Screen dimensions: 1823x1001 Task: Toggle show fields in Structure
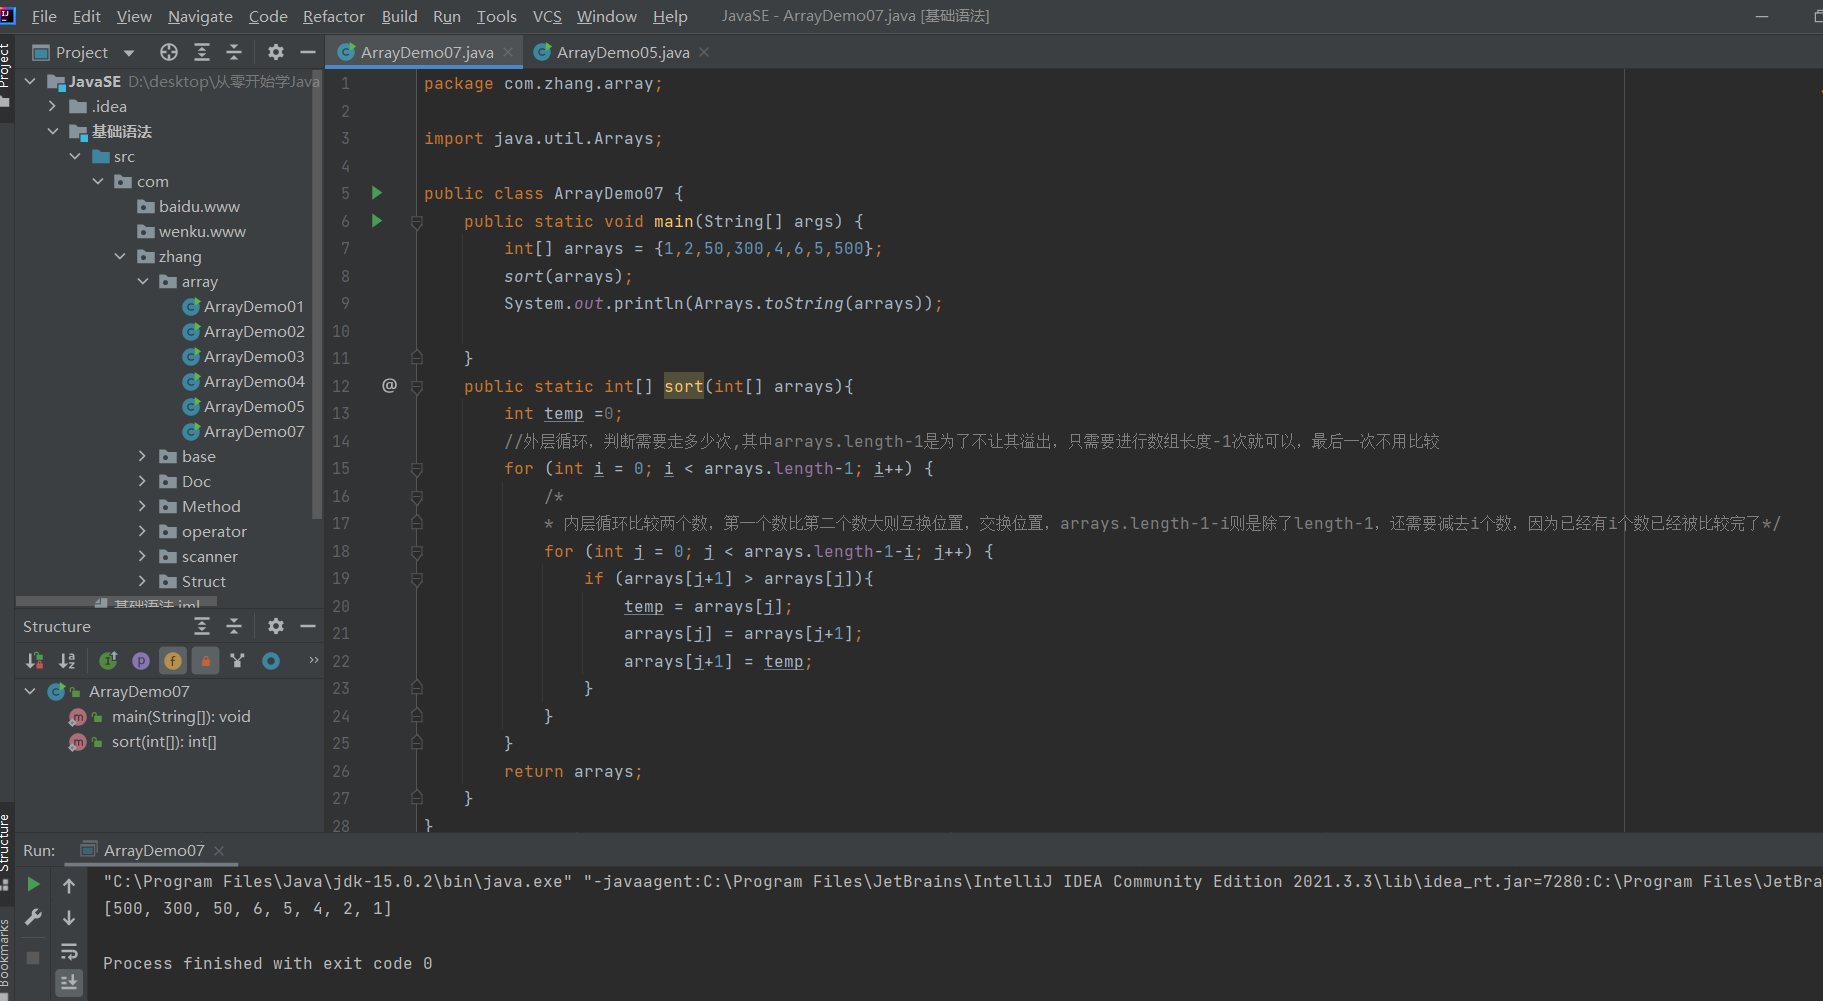tap(173, 660)
